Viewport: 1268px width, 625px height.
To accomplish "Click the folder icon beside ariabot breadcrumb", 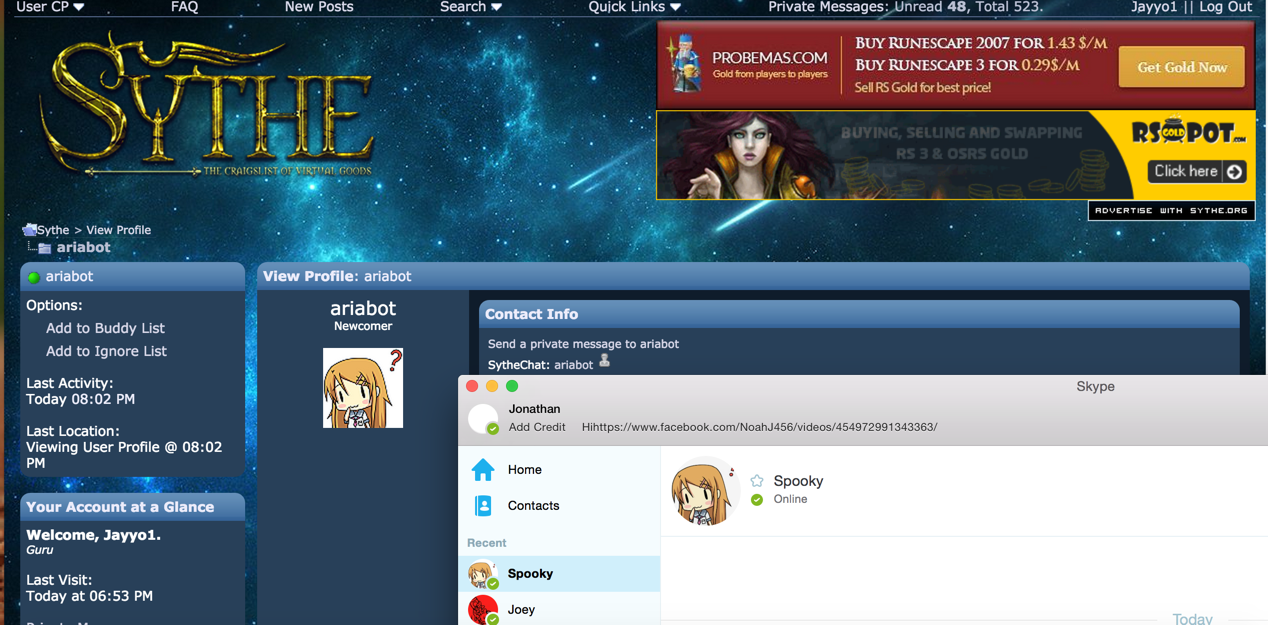I will click(44, 248).
